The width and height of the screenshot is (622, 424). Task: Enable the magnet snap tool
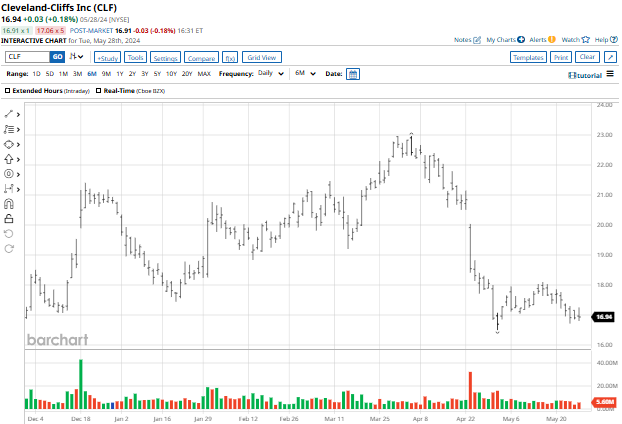tap(9, 203)
